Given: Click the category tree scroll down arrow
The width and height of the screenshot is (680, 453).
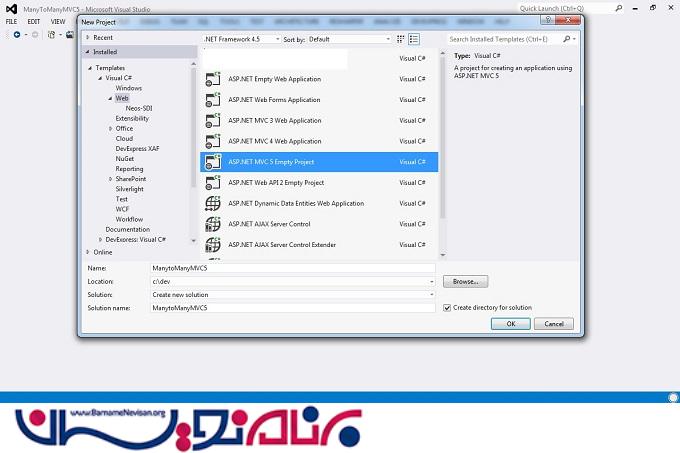Looking at the screenshot, I should (x=193, y=241).
